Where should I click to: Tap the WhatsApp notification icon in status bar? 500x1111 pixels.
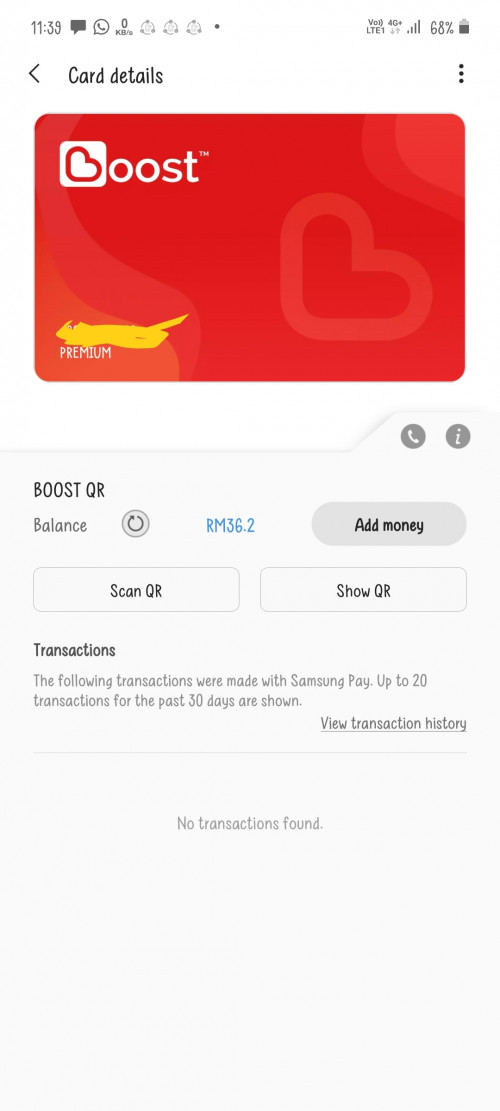tap(102, 27)
